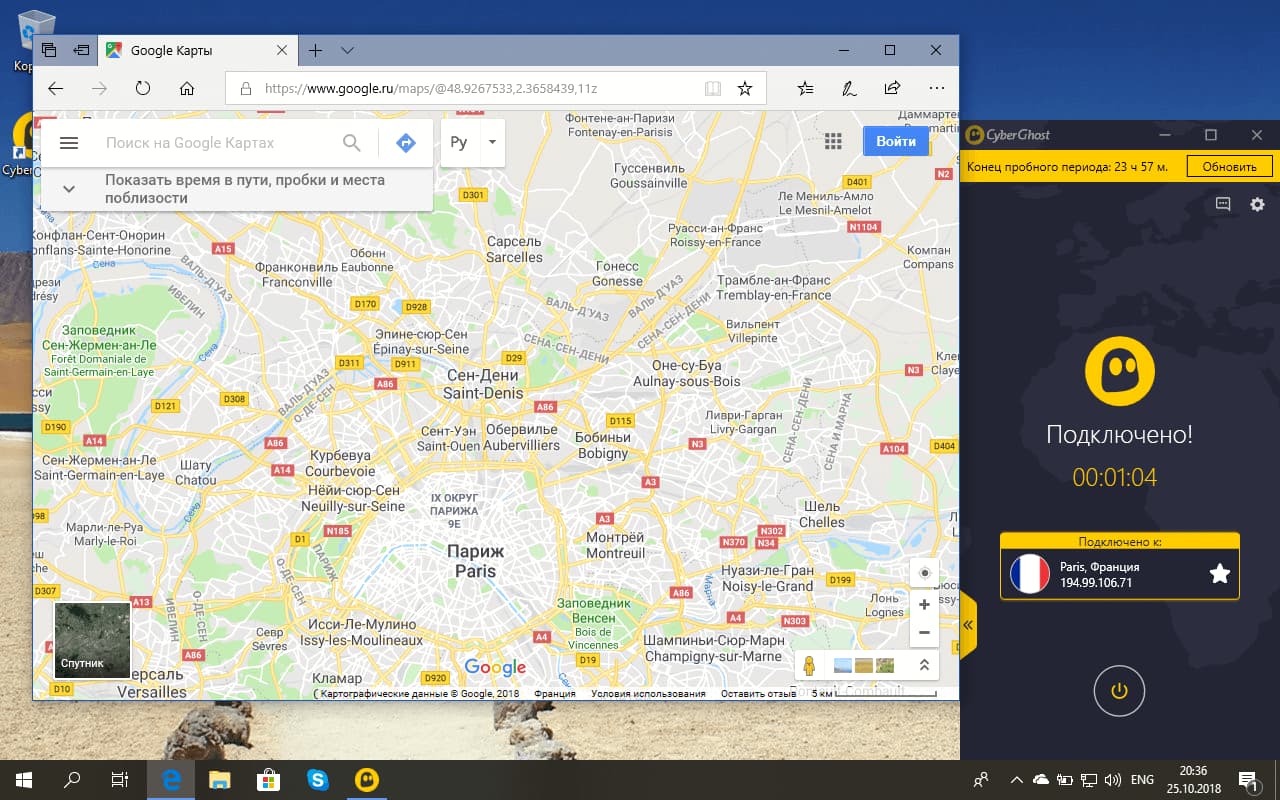1280x800 pixels.
Task: Switch map to Спутник satellite view
Action: click(x=92, y=640)
